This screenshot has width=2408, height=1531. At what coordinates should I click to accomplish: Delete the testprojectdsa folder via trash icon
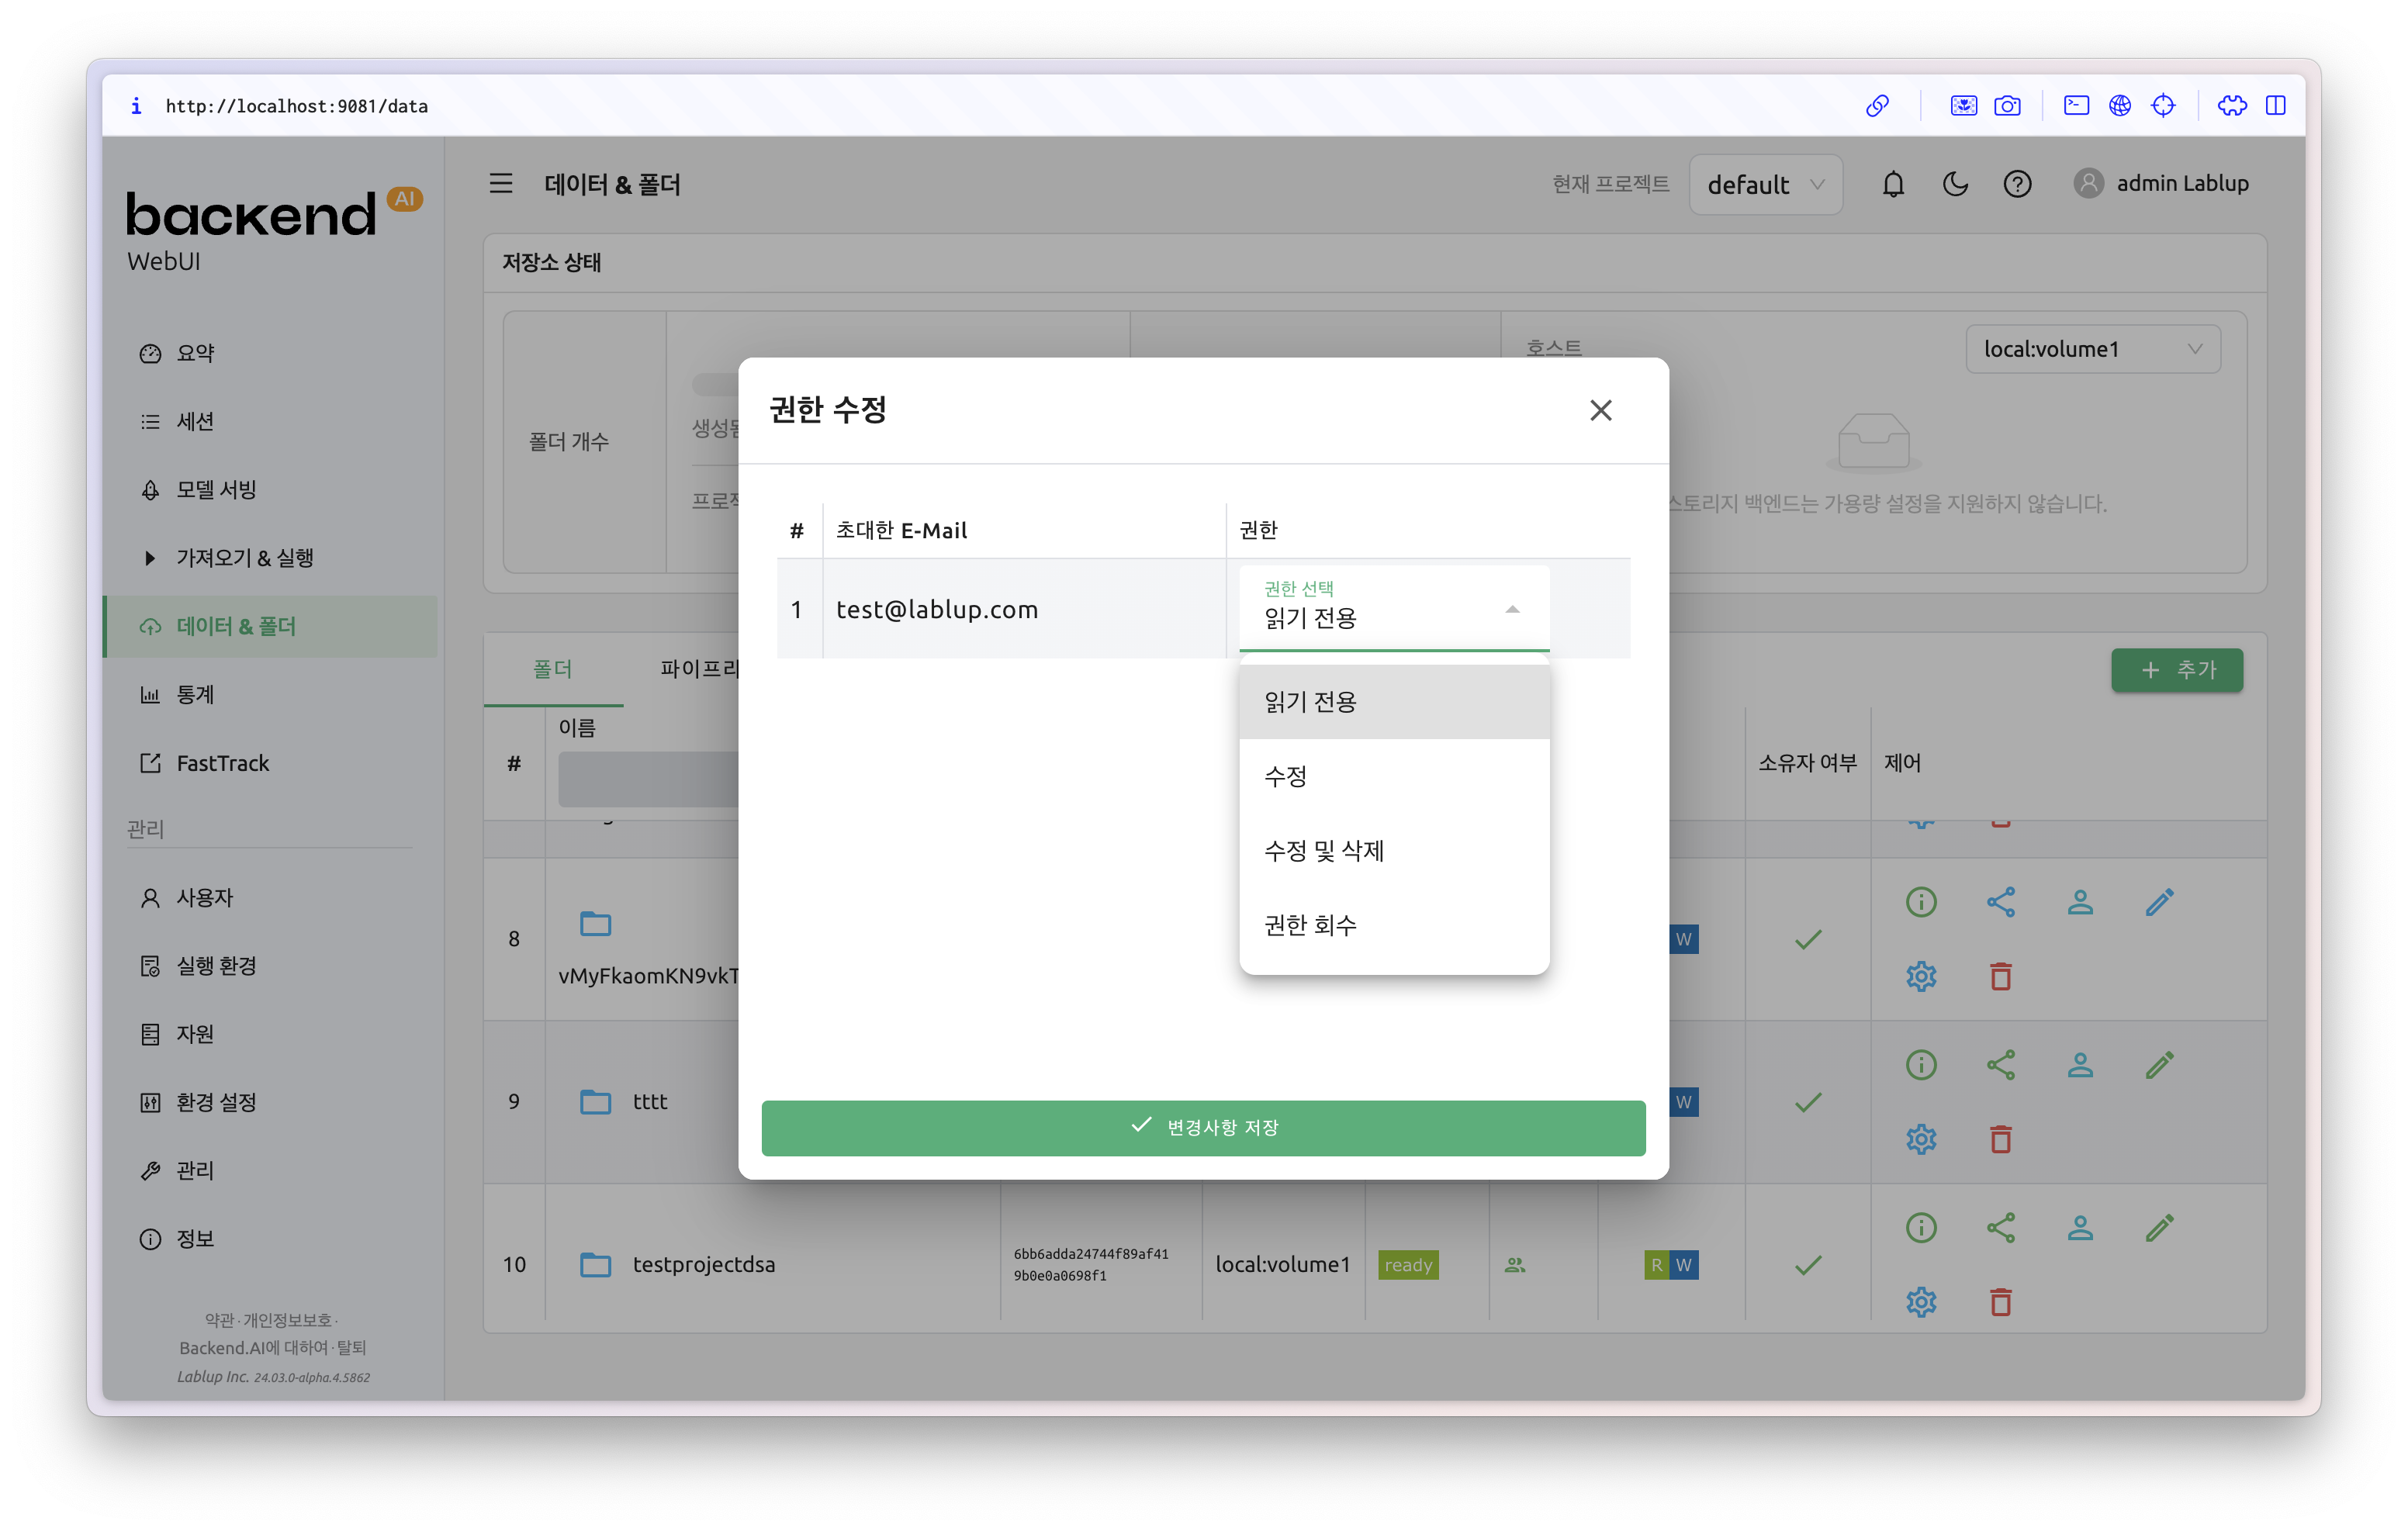2000,1302
